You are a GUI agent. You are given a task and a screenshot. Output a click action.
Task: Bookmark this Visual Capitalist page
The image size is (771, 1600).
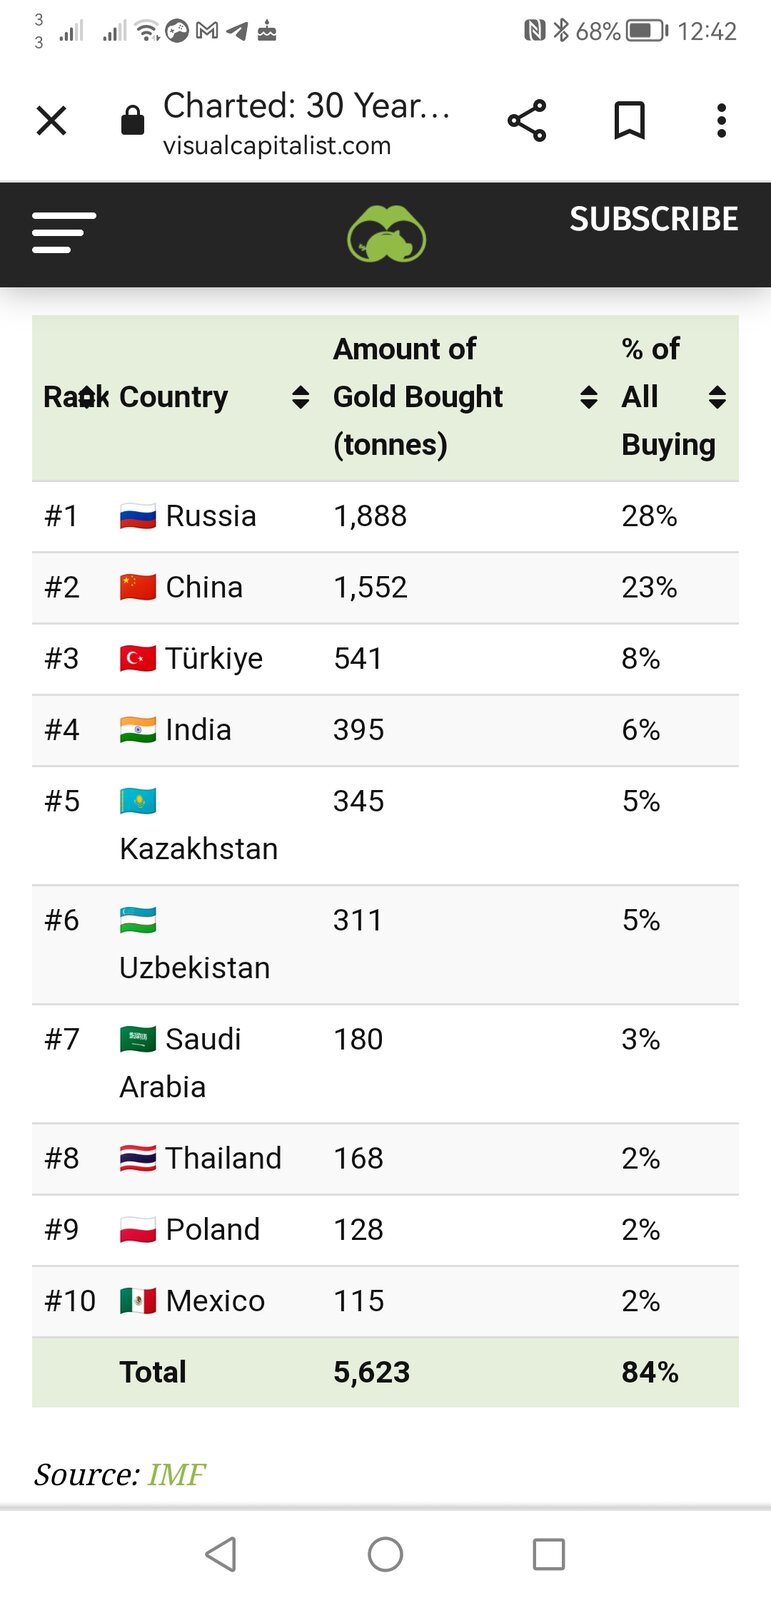coord(629,121)
